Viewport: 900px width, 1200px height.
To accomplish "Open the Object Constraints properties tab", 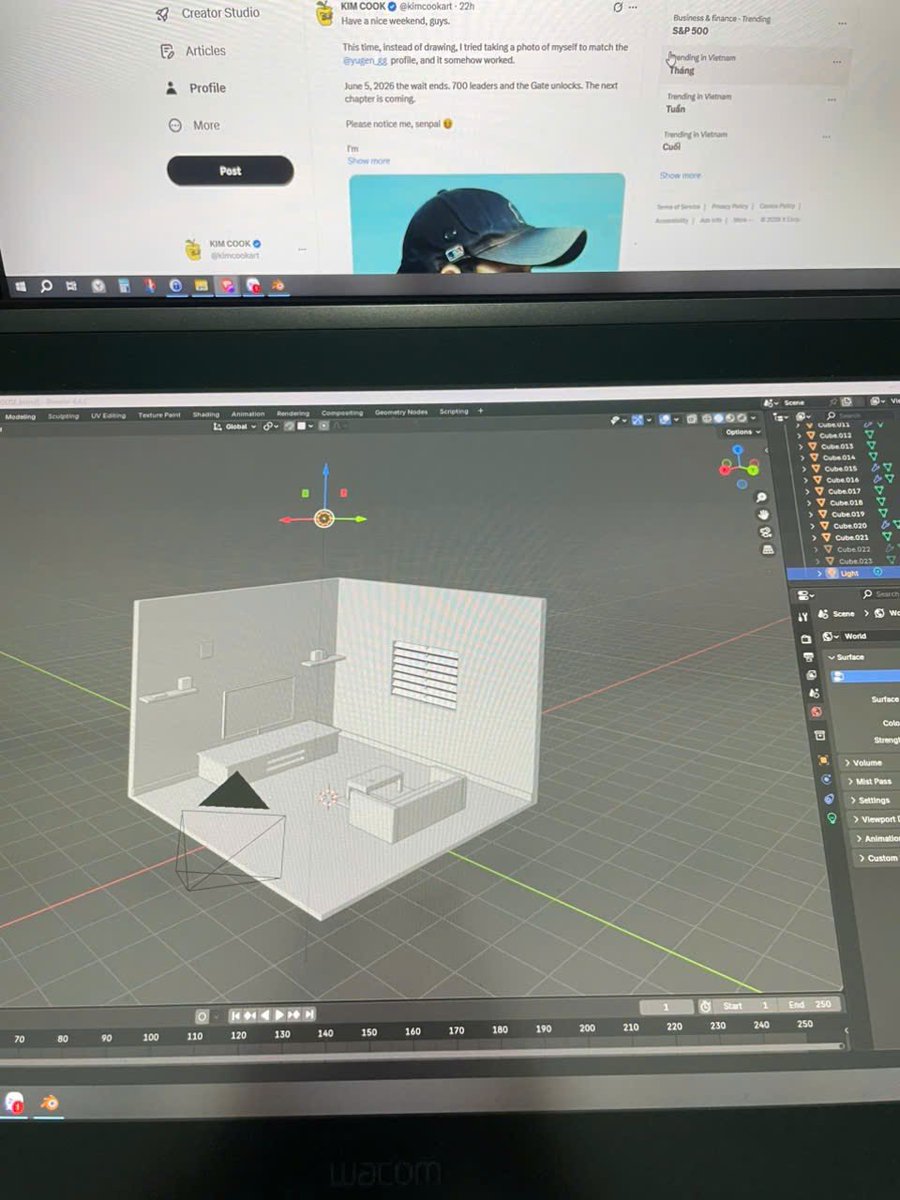I will coord(829,799).
